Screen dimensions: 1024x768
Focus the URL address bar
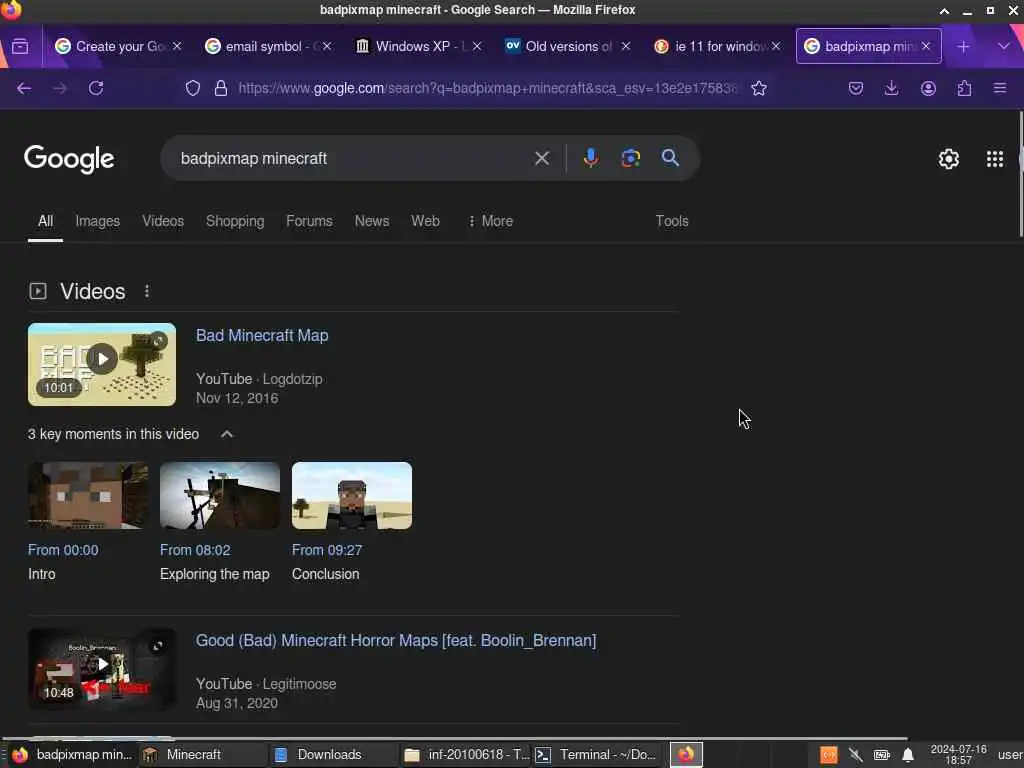pyautogui.click(x=487, y=88)
